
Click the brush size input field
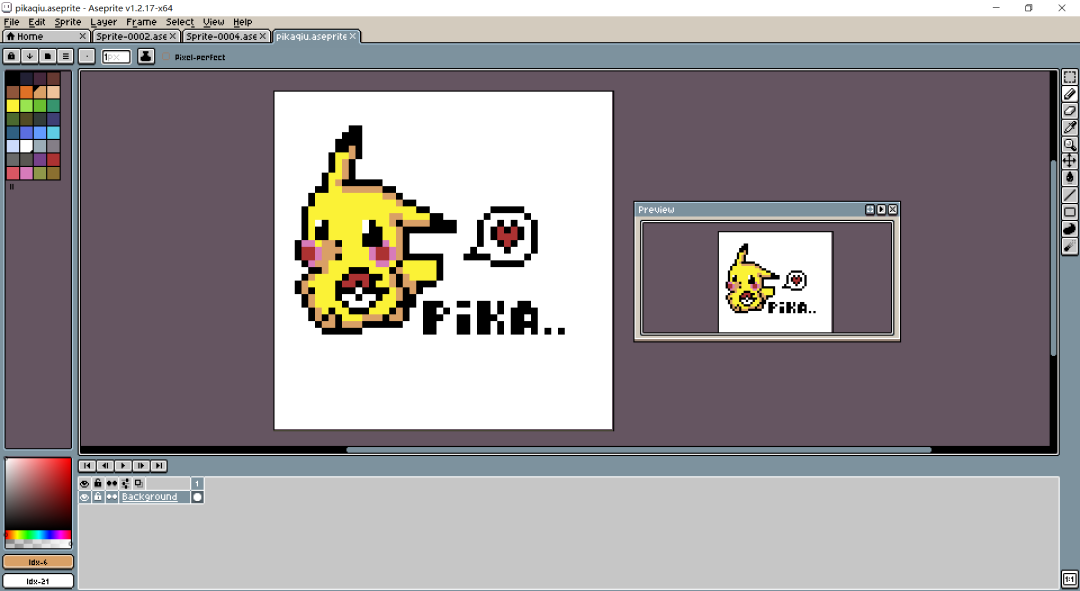(116, 56)
